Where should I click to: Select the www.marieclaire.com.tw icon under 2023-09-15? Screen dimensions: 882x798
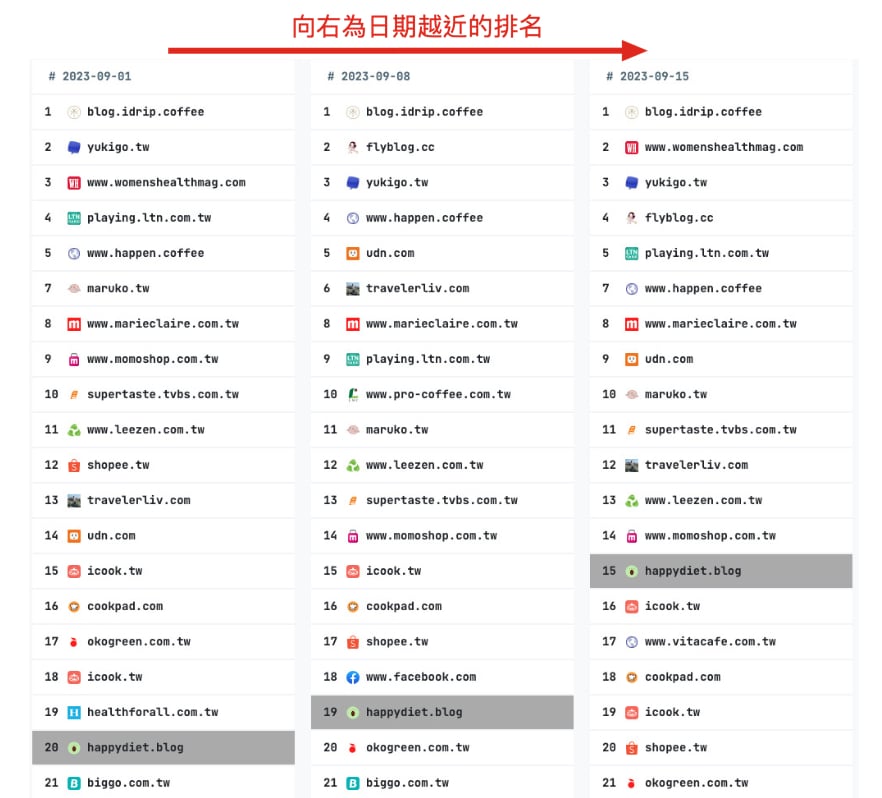tap(632, 324)
